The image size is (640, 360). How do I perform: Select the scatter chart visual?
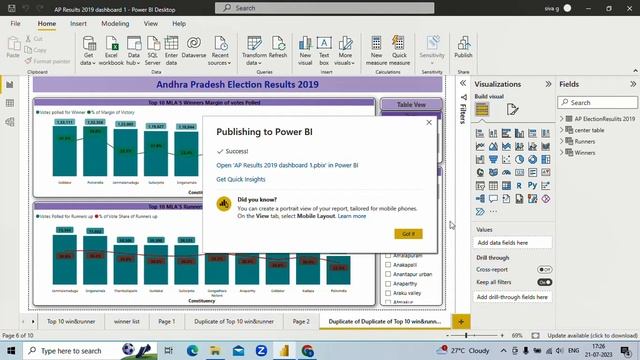506,159
